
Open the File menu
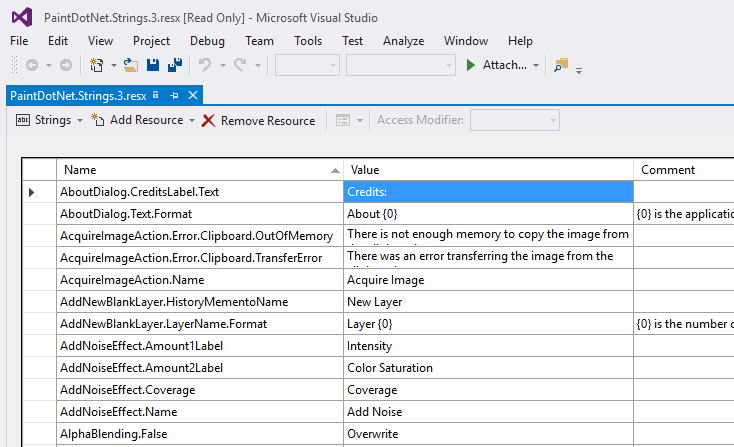point(19,41)
